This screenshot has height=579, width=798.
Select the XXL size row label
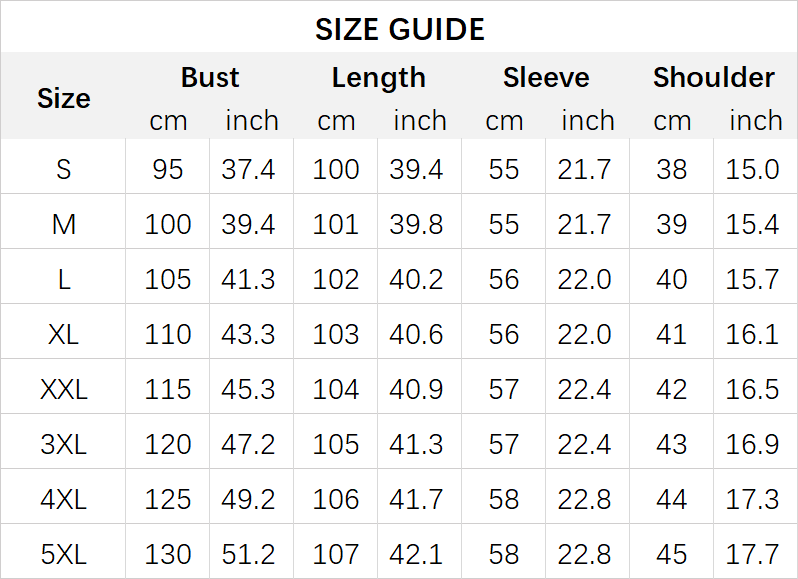63,389
